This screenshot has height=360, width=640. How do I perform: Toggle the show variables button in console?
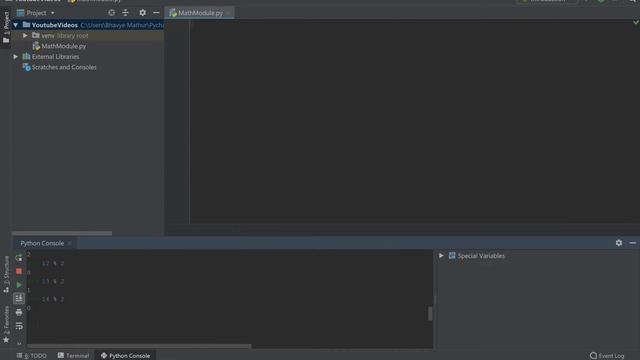pyautogui.click(x=19, y=298)
